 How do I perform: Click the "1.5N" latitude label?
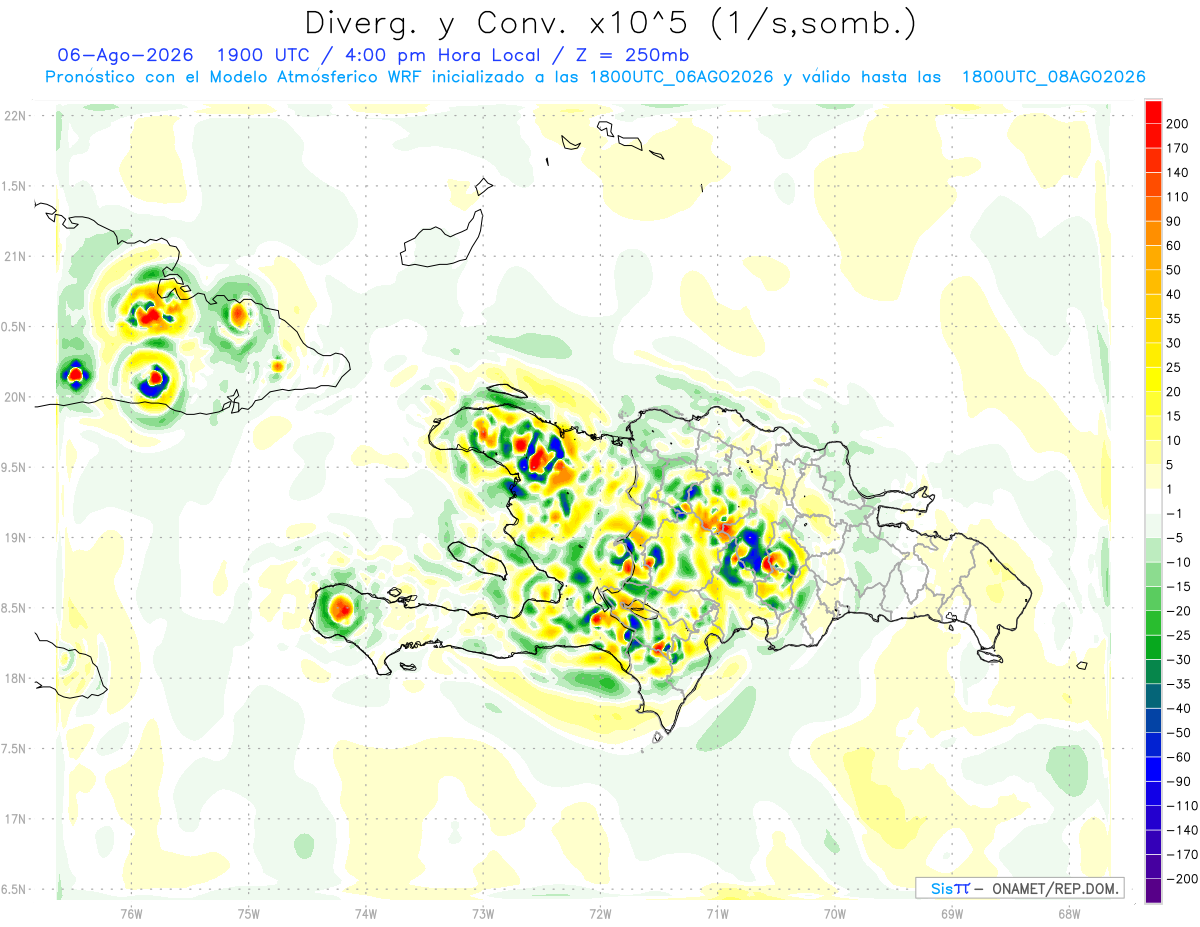coord(15,186)
